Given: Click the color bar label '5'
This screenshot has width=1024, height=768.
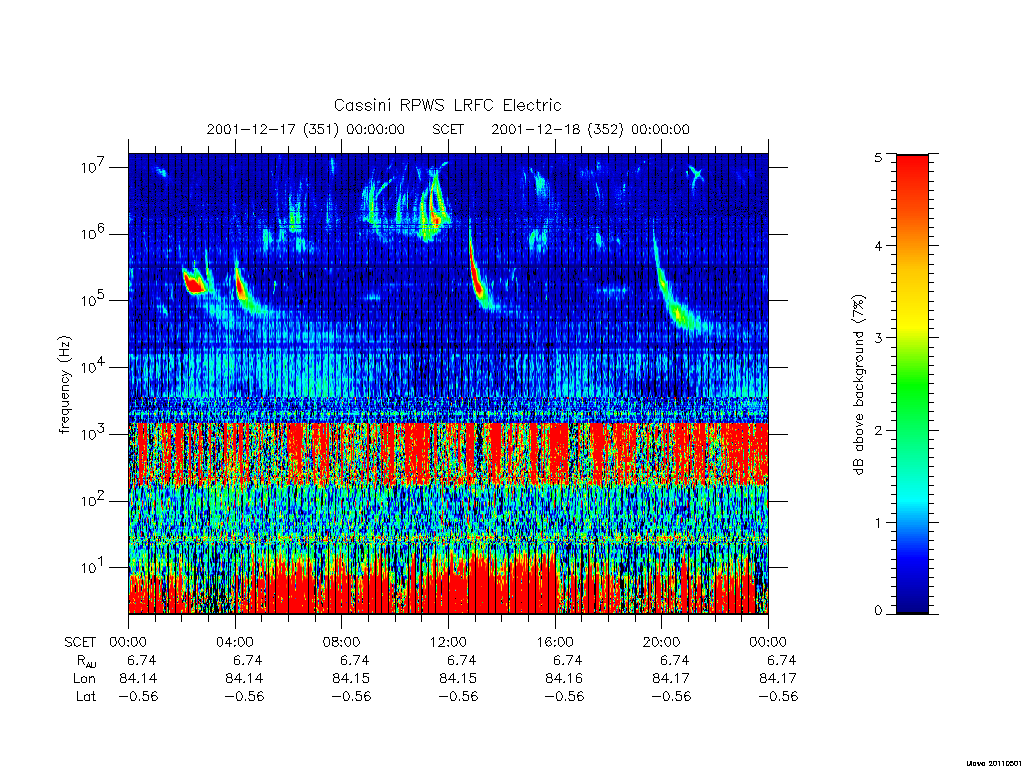Looking at the screenshot, I should (x=878, y=157).
